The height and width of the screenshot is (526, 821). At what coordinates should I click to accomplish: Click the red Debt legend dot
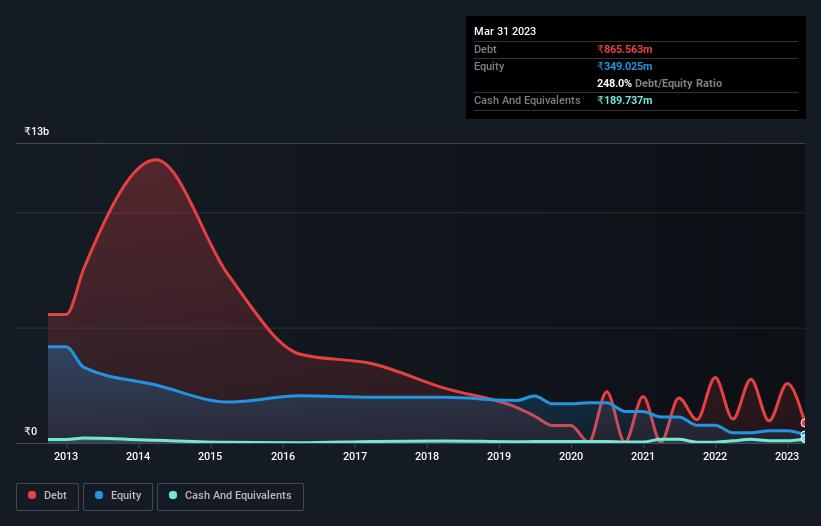32,495
